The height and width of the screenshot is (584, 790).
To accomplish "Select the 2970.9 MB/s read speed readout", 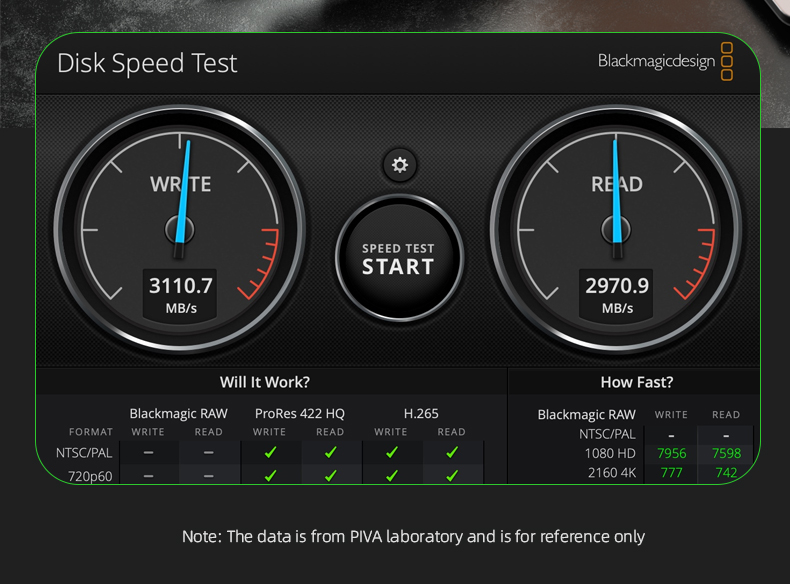I will (x=617, y=286).
